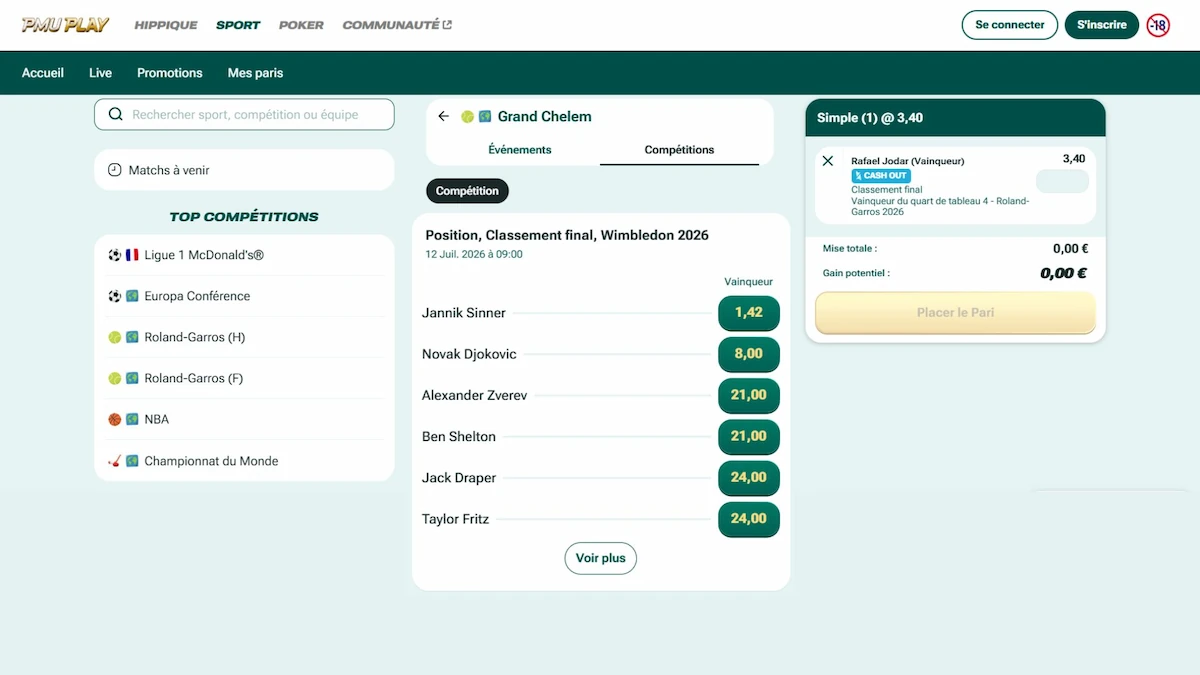This screenshot has height=675, width=1200.
Task: Click the soccer ball icon for Europa Conférence
Action: tap(114, 296)
